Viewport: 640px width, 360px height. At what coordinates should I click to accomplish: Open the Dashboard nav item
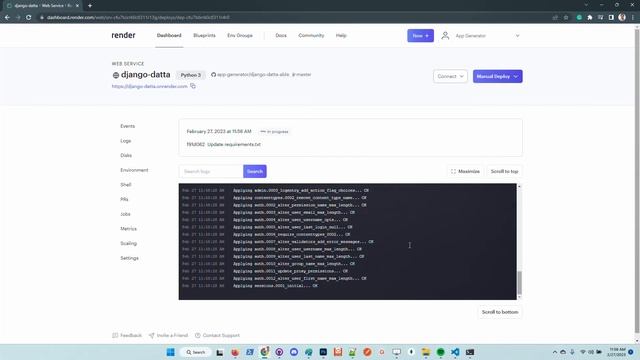click(x=169, y=36)
